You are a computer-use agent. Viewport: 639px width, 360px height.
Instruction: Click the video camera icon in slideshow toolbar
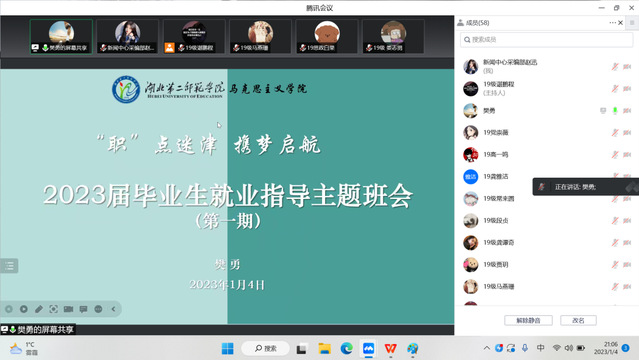click(x=68, y=309)
